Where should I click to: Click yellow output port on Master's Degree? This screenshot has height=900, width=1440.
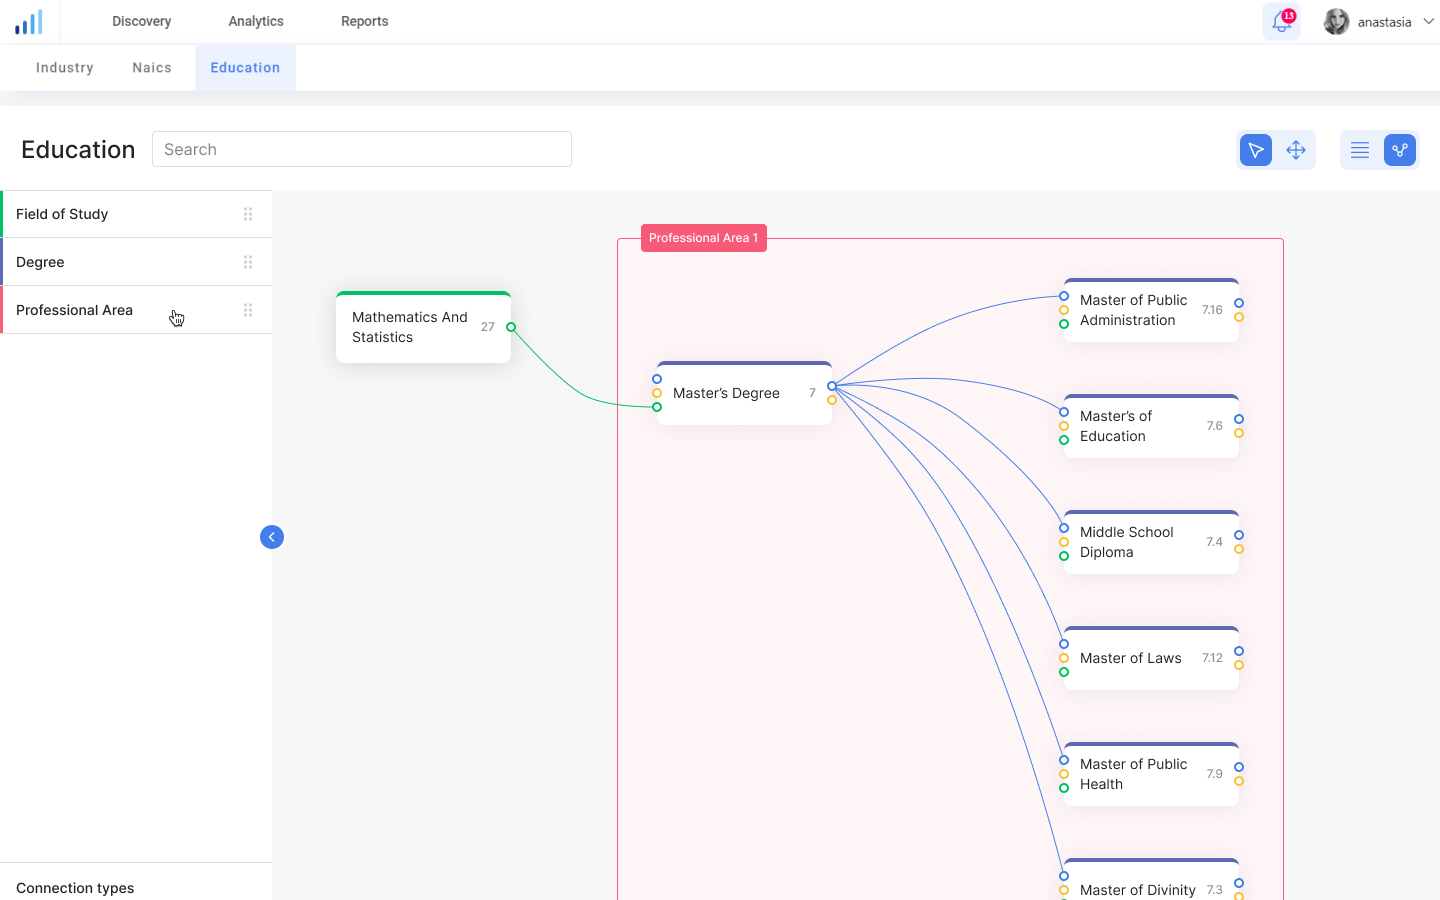click(x=832, y=400)
